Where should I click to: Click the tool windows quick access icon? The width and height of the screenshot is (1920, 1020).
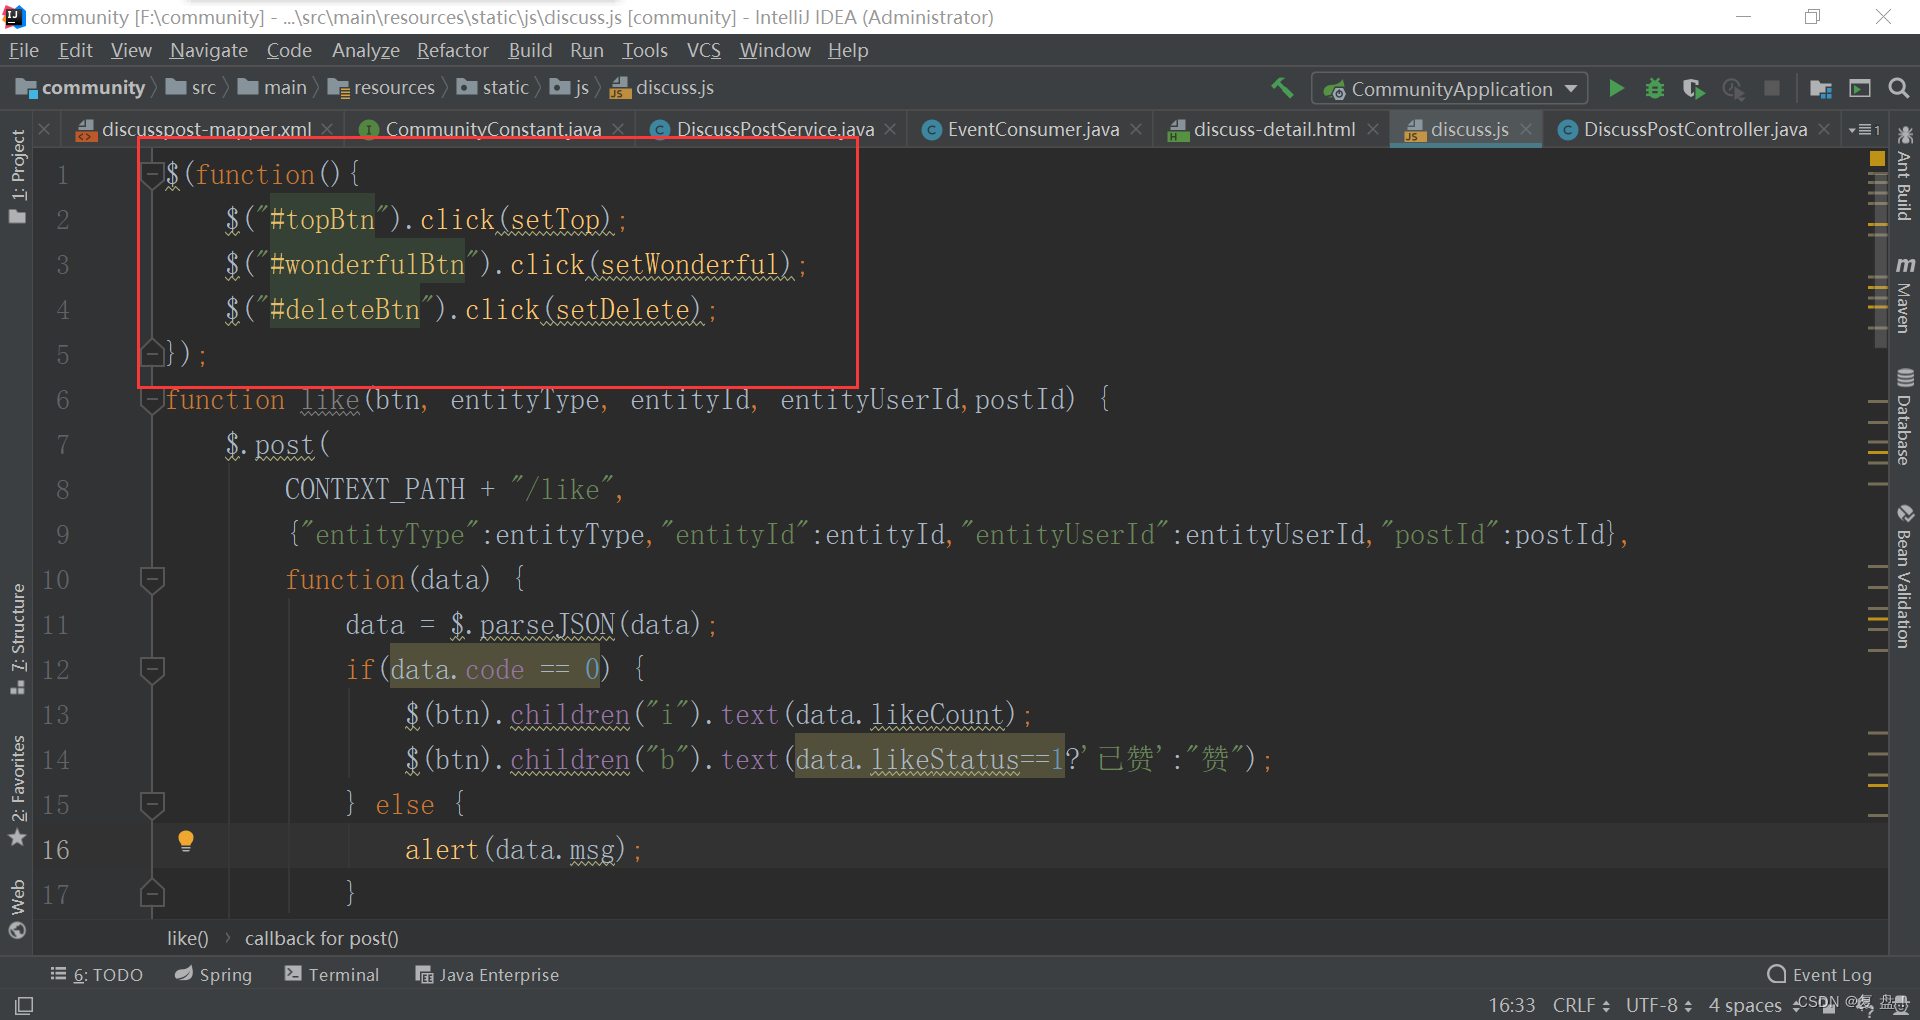click(x=24, y=1005)
